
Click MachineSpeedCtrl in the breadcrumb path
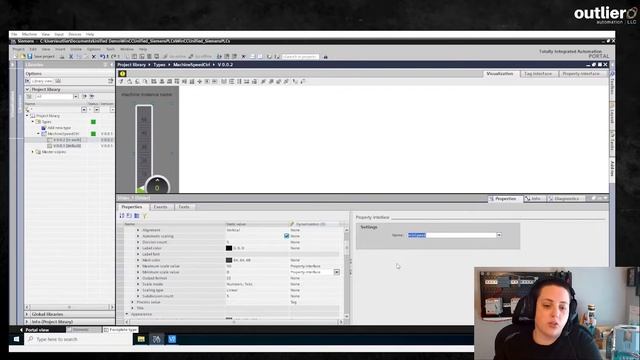point(191,65)
